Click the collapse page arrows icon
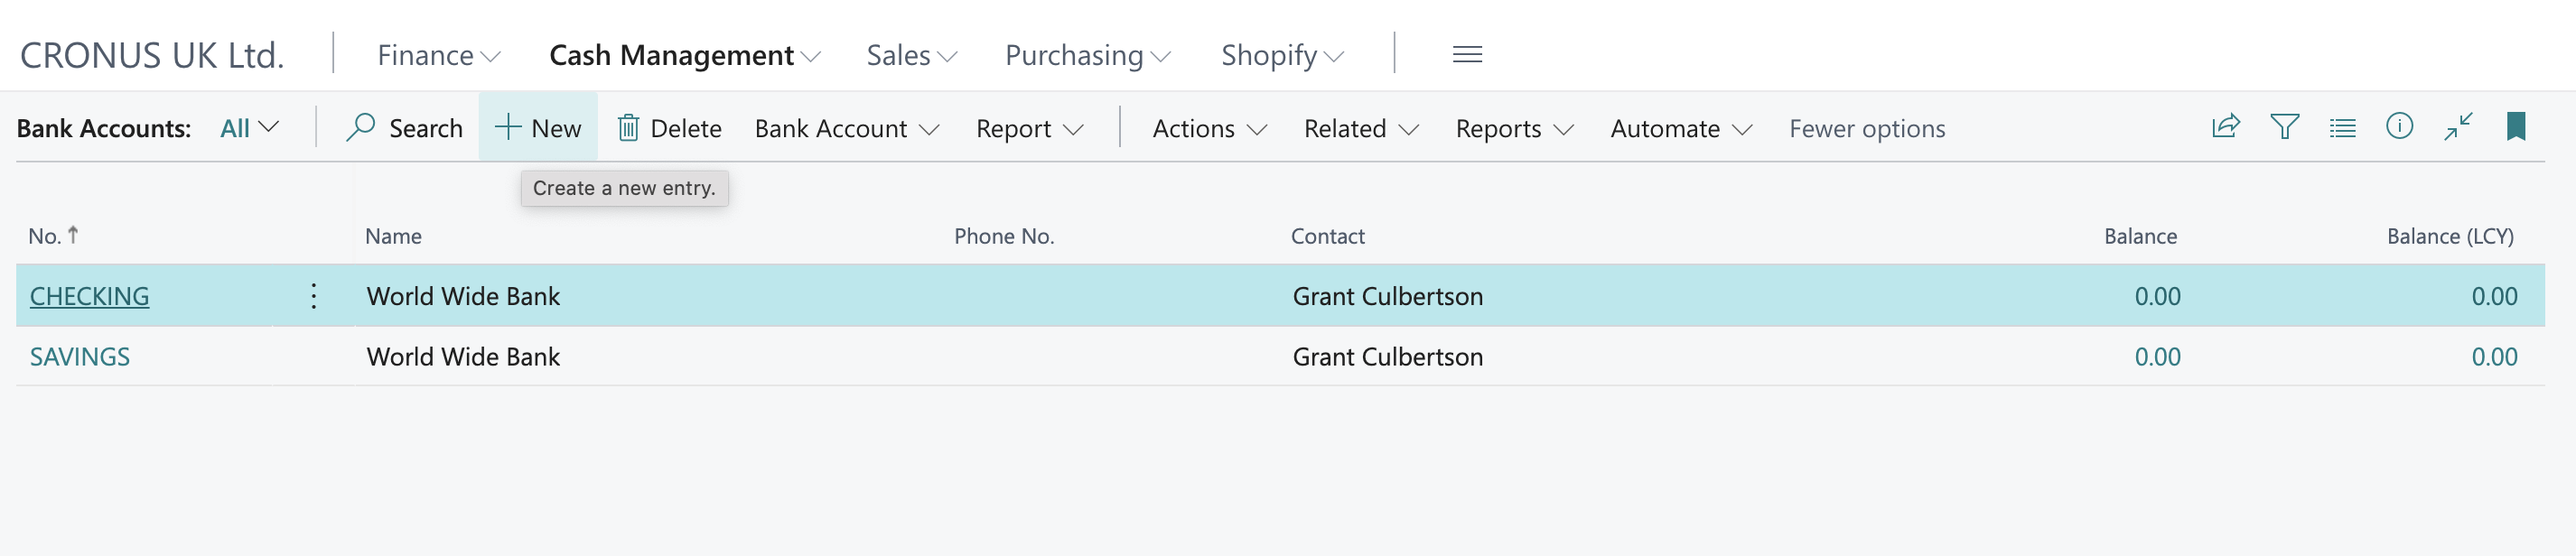Screen dimensions: 2576x556 (2458, 127)
